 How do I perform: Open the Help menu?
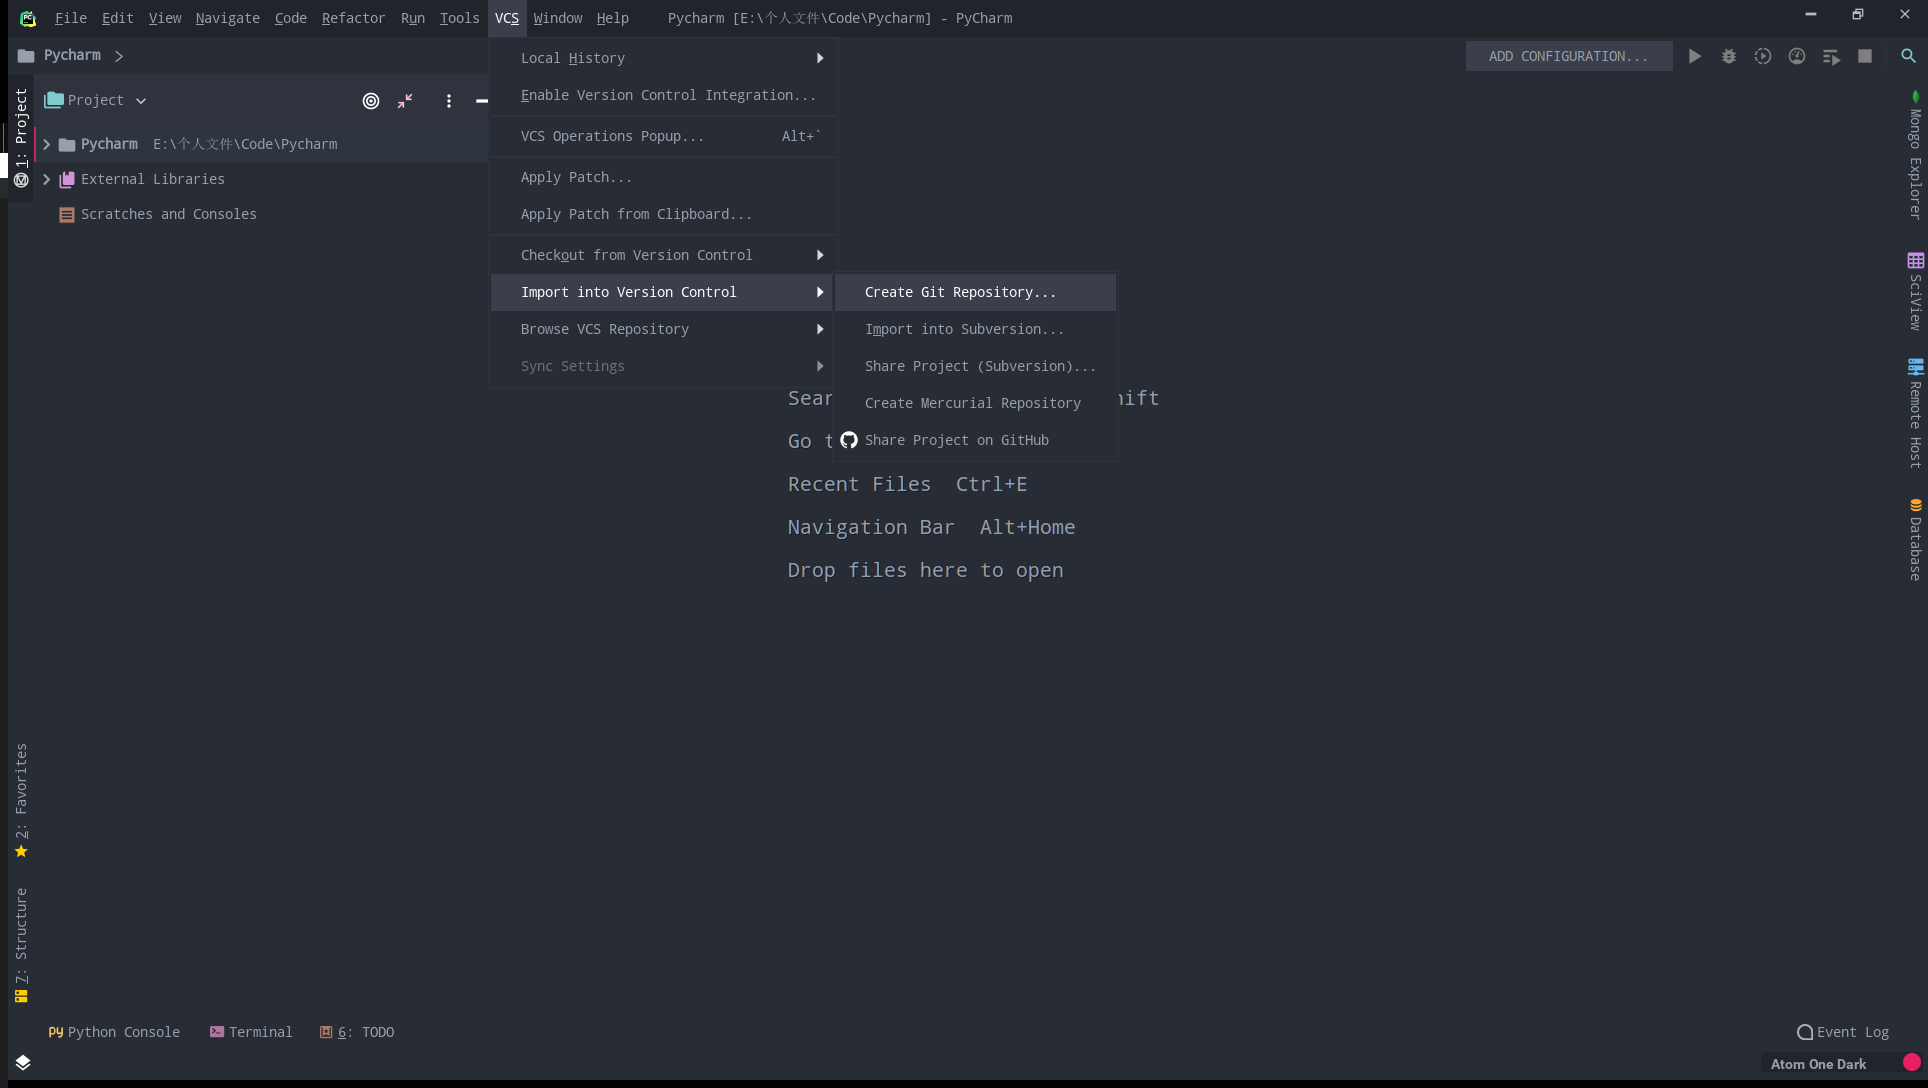click(x=612, y=18)
